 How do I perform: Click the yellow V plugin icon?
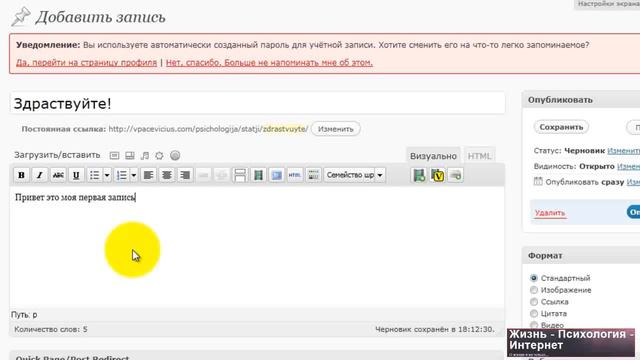pyautogui.click(x=438, y=175)
